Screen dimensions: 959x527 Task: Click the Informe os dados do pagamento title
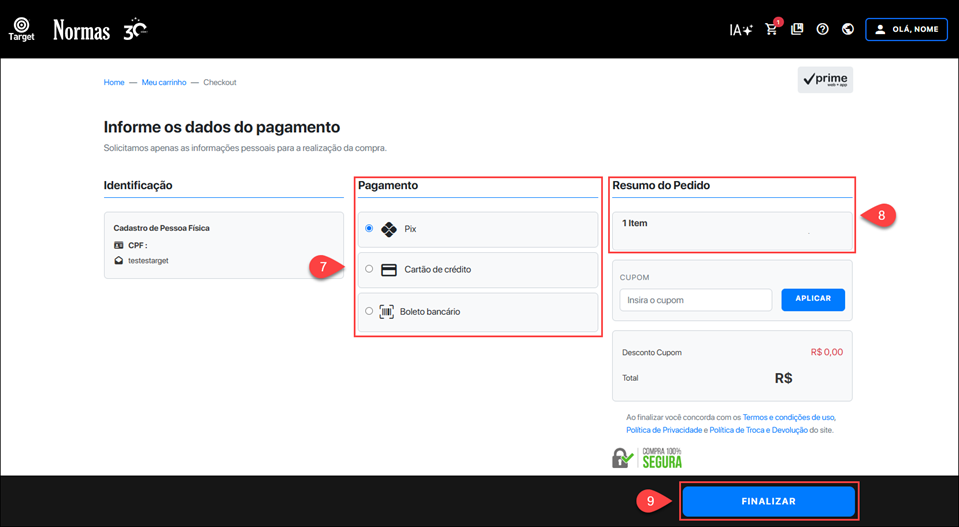click(x=221, y=127)
